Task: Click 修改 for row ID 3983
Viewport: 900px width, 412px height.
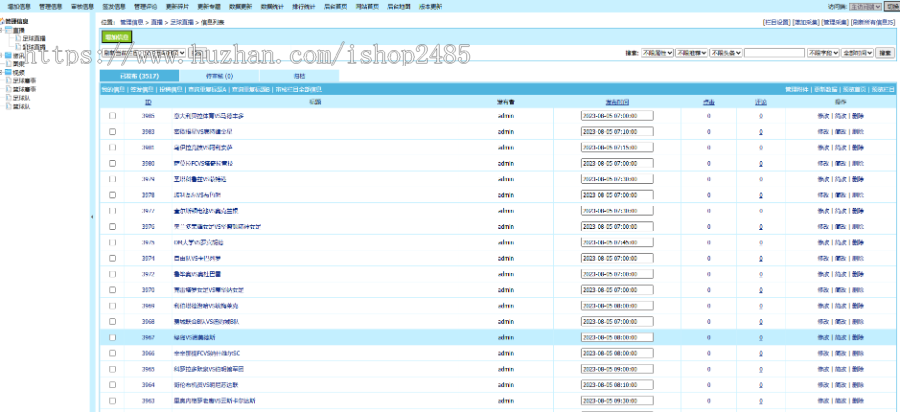Action: (823, 131)
